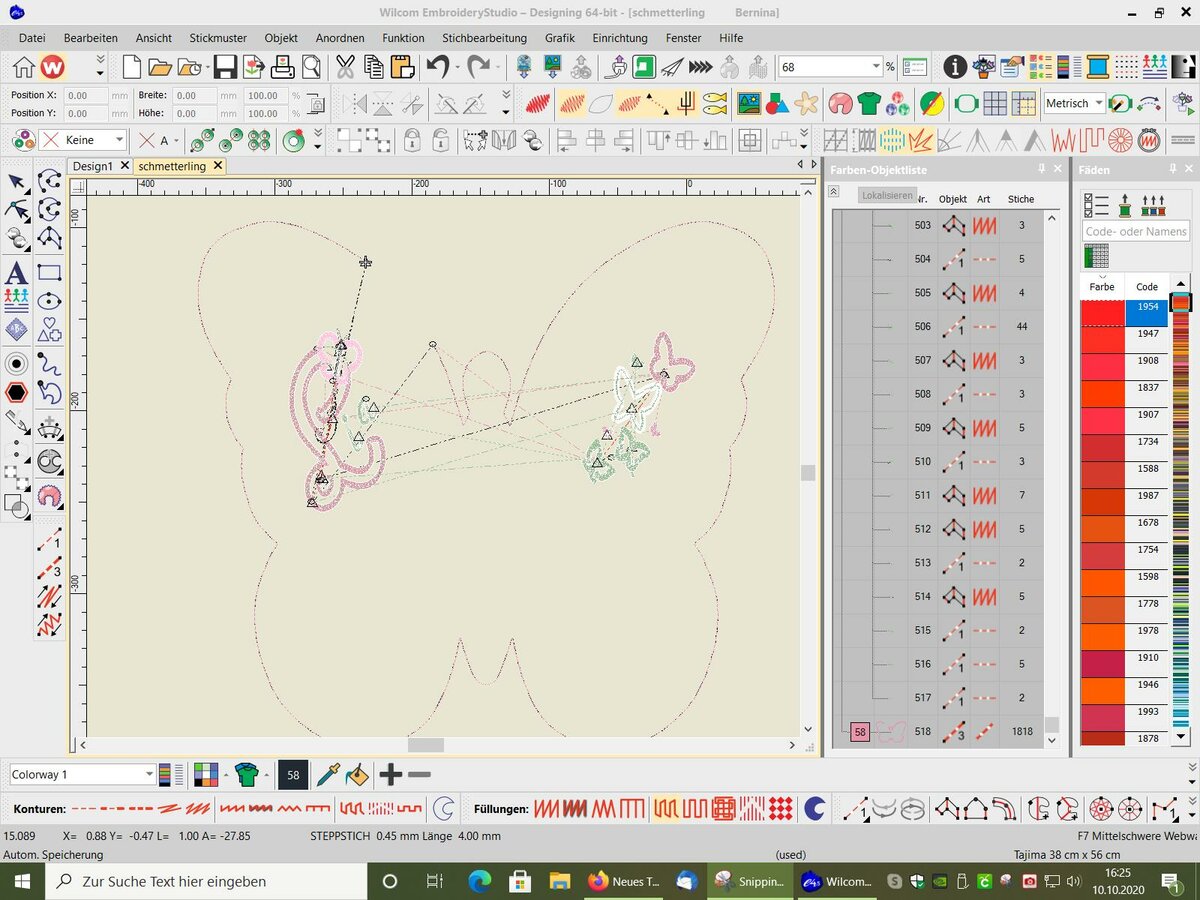Open the undo history dropdown arrow
Image resolution: width=1200 pixels, height=900 pixels.
(457, 68)
